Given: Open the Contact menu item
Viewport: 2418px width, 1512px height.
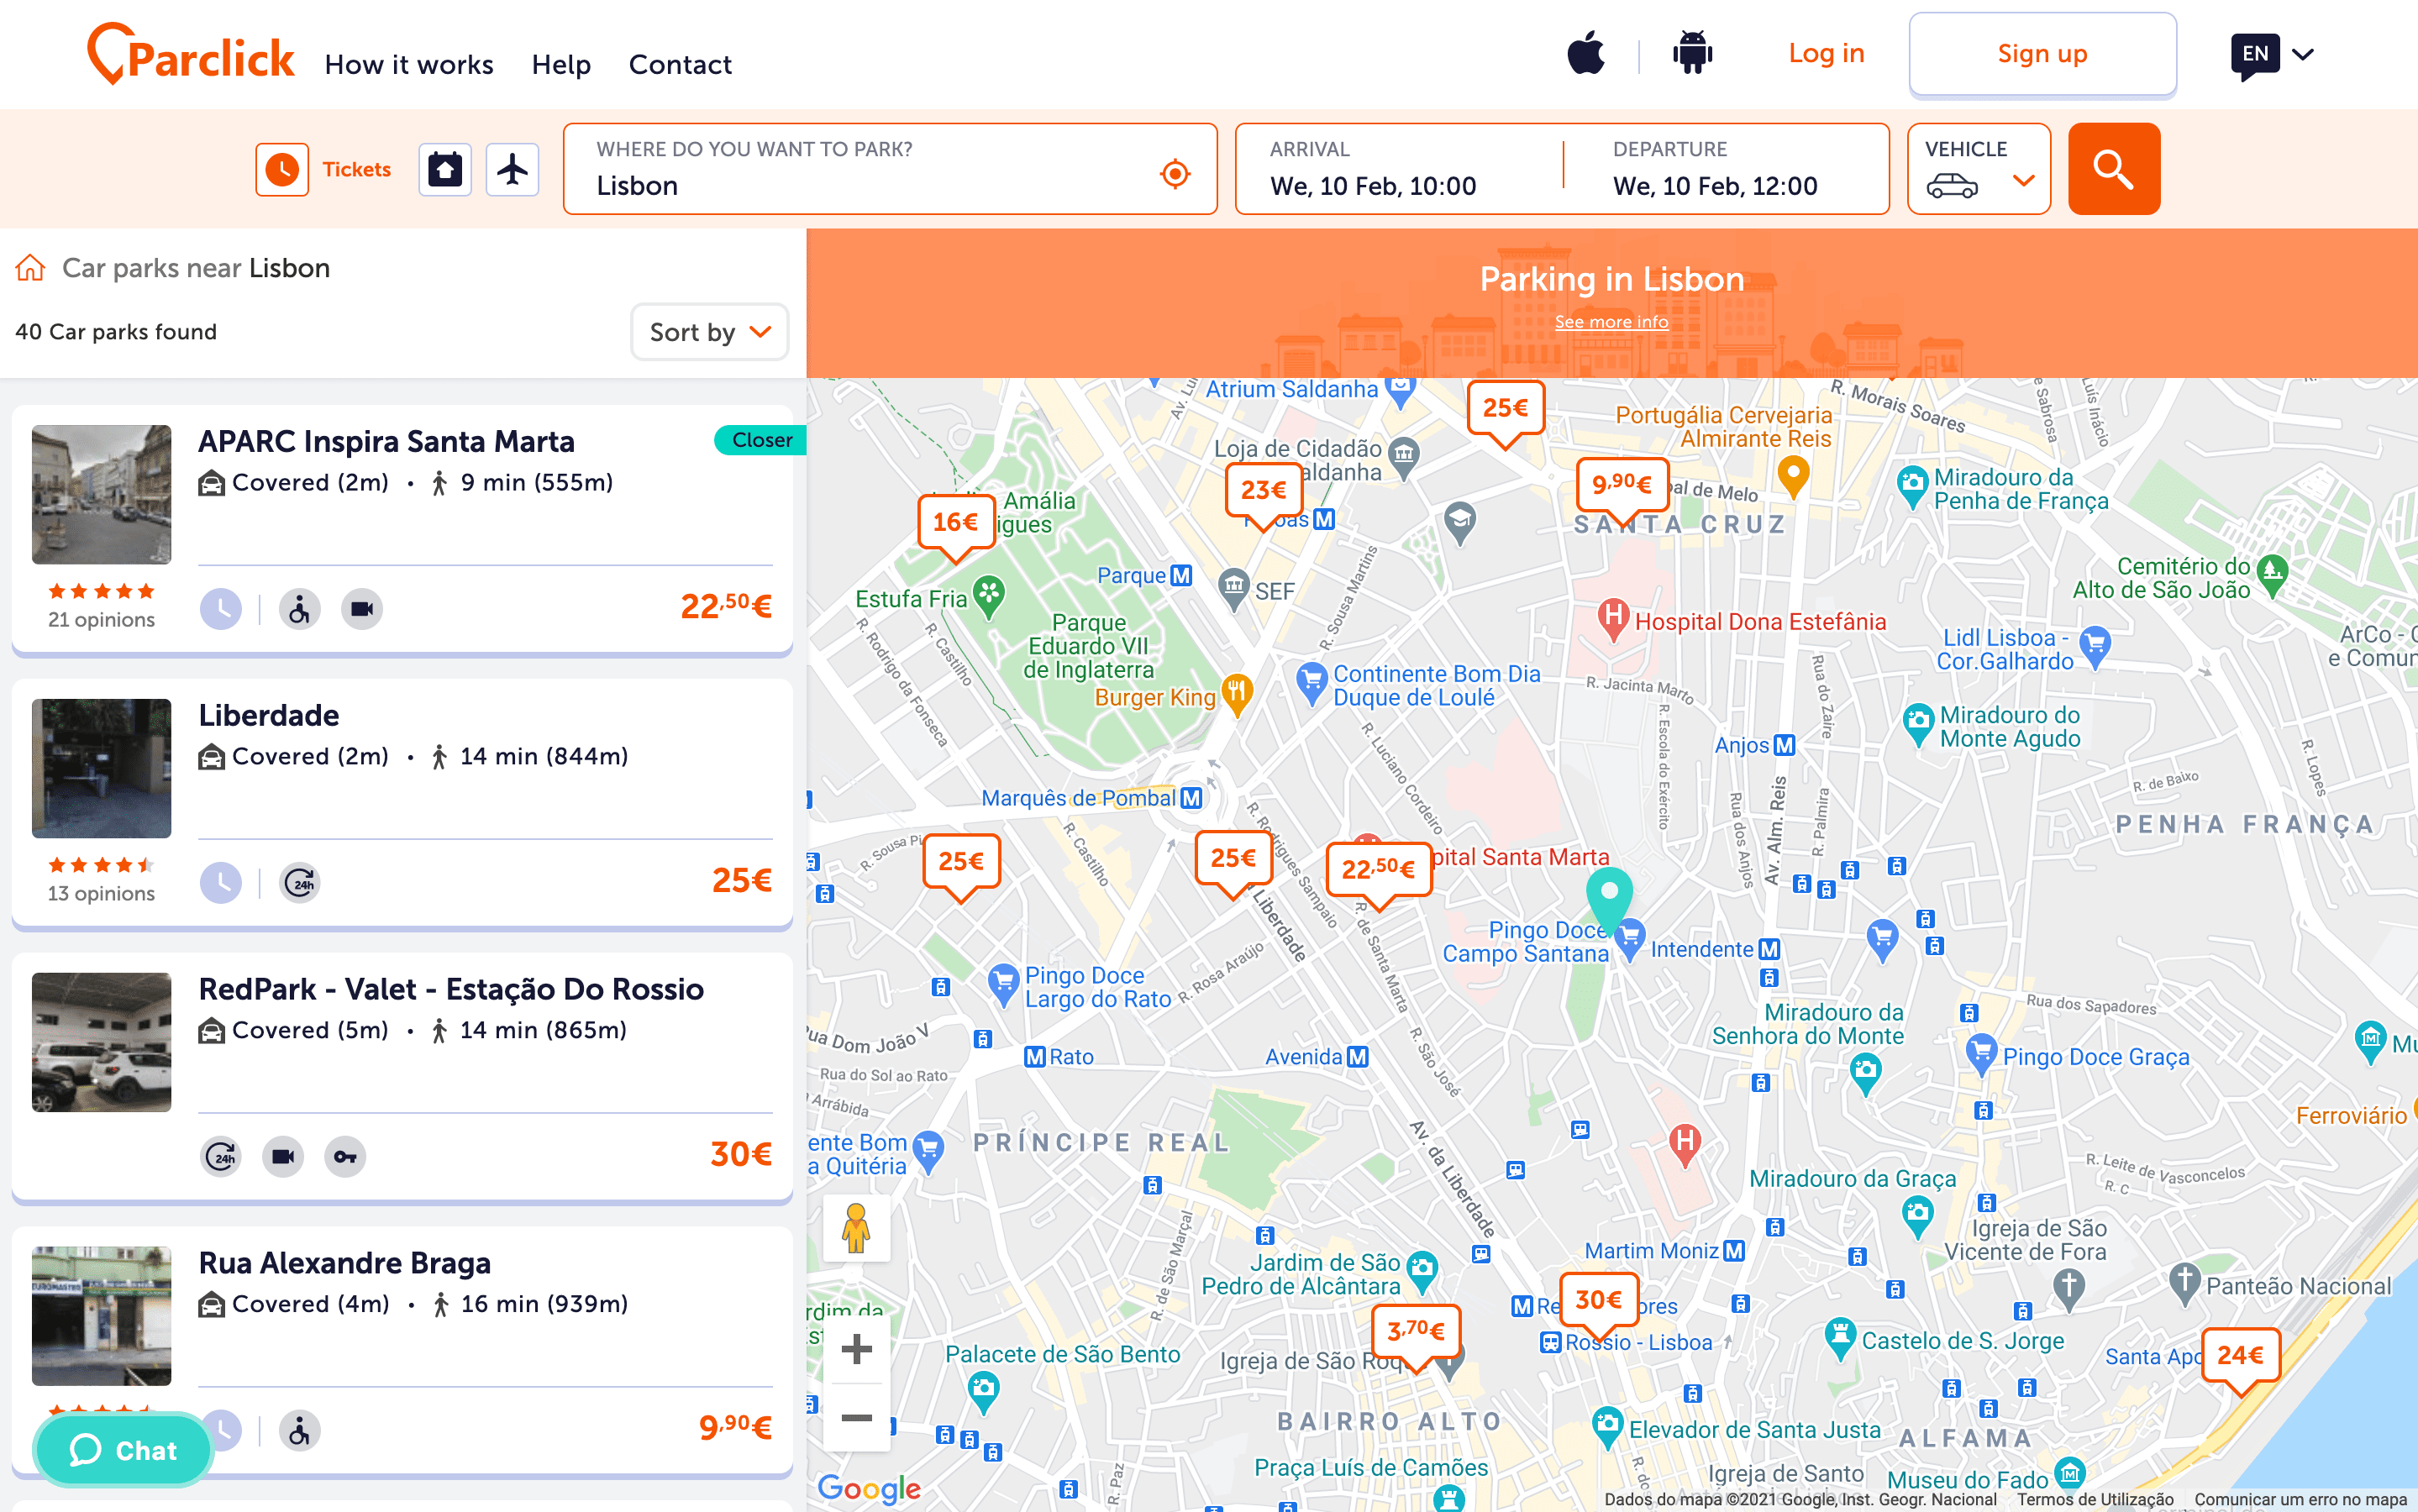Looking at the screenshot, I should click(680, 65).
